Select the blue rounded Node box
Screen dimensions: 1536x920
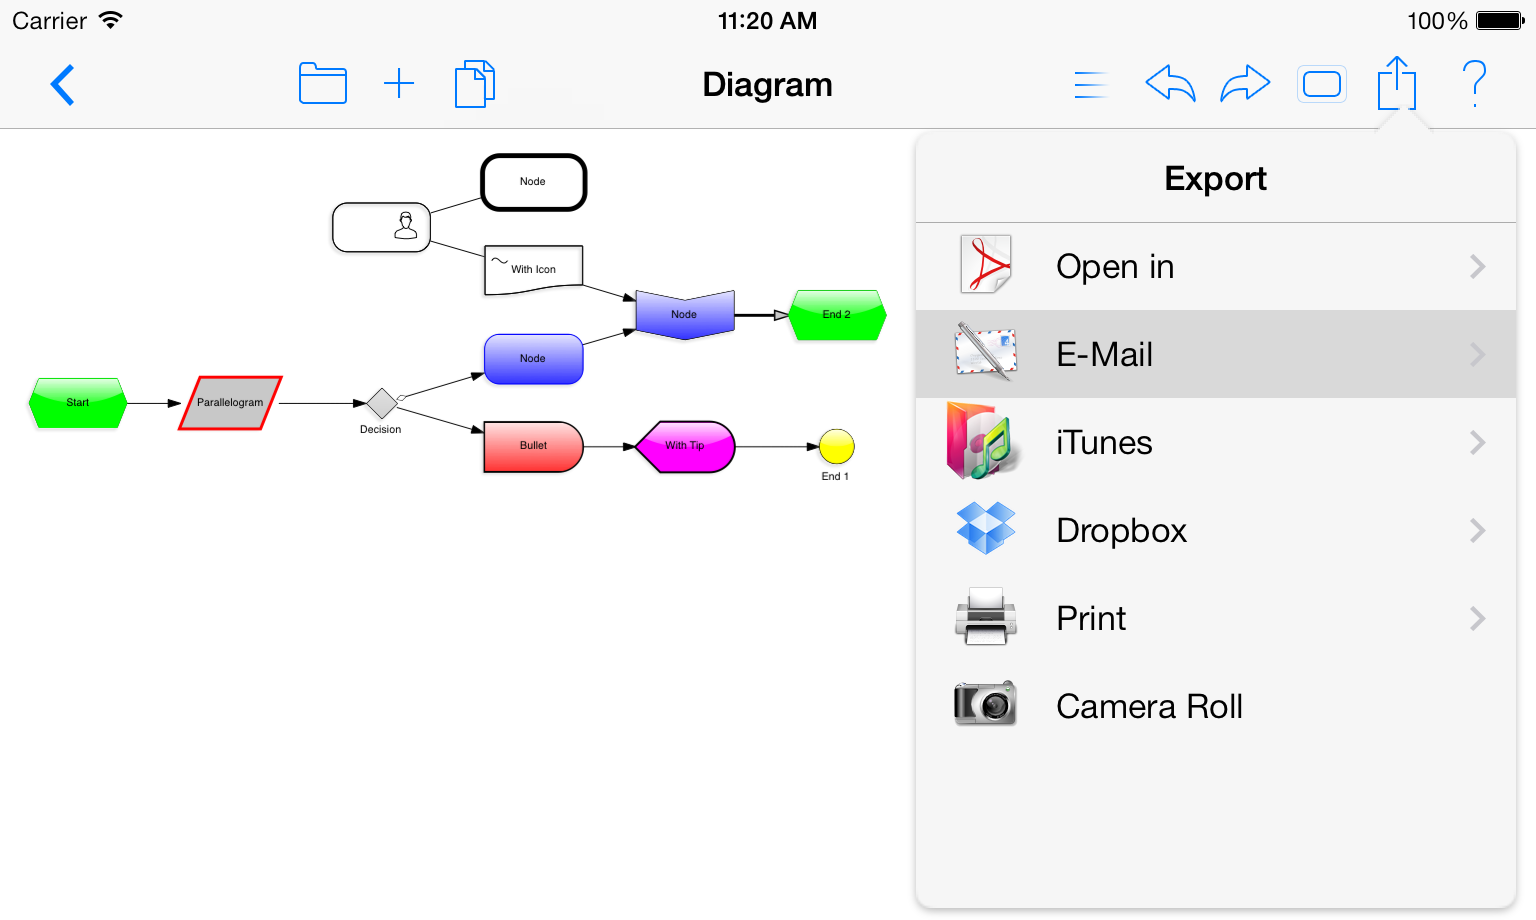[x=533, y=359]
